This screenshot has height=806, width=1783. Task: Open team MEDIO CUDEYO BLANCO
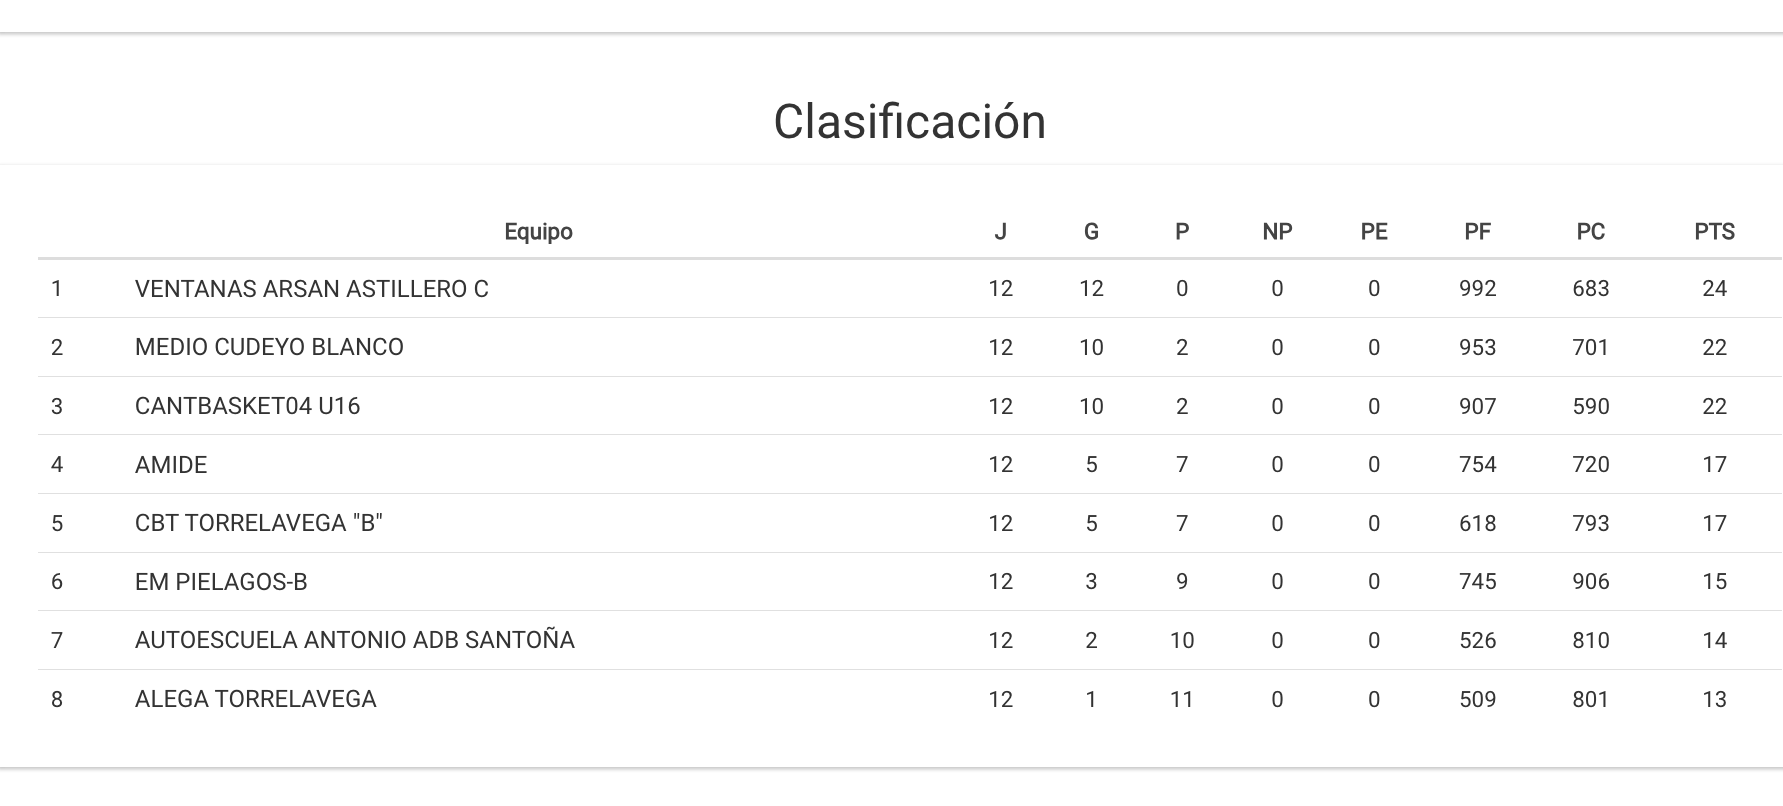point(269,347)
